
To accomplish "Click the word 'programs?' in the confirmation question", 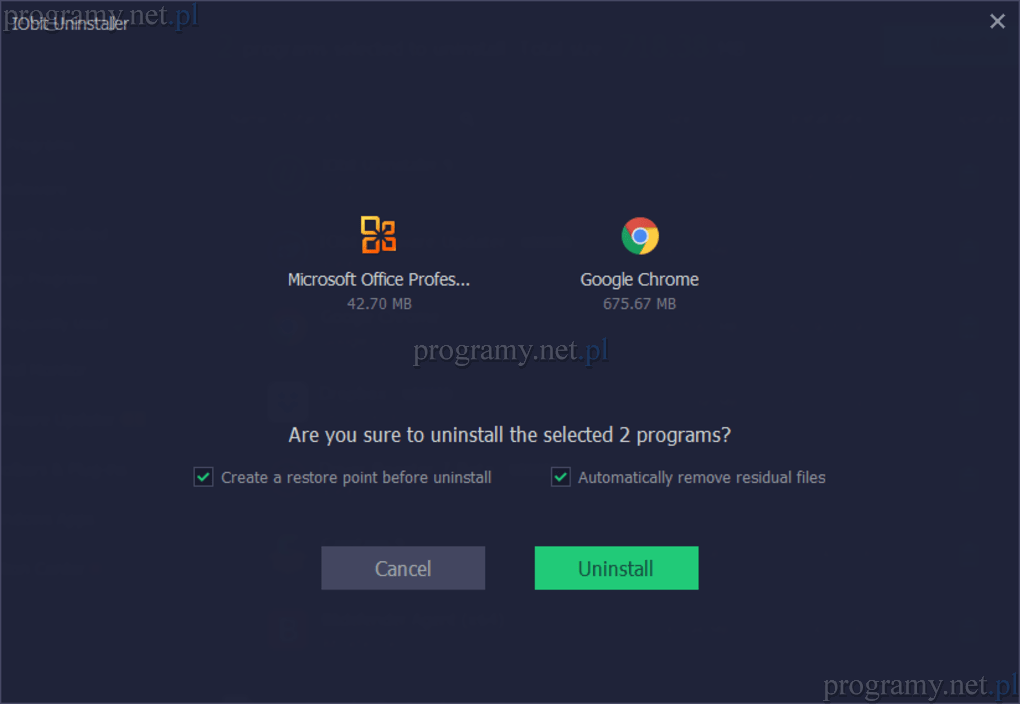I will click(684, 435).
